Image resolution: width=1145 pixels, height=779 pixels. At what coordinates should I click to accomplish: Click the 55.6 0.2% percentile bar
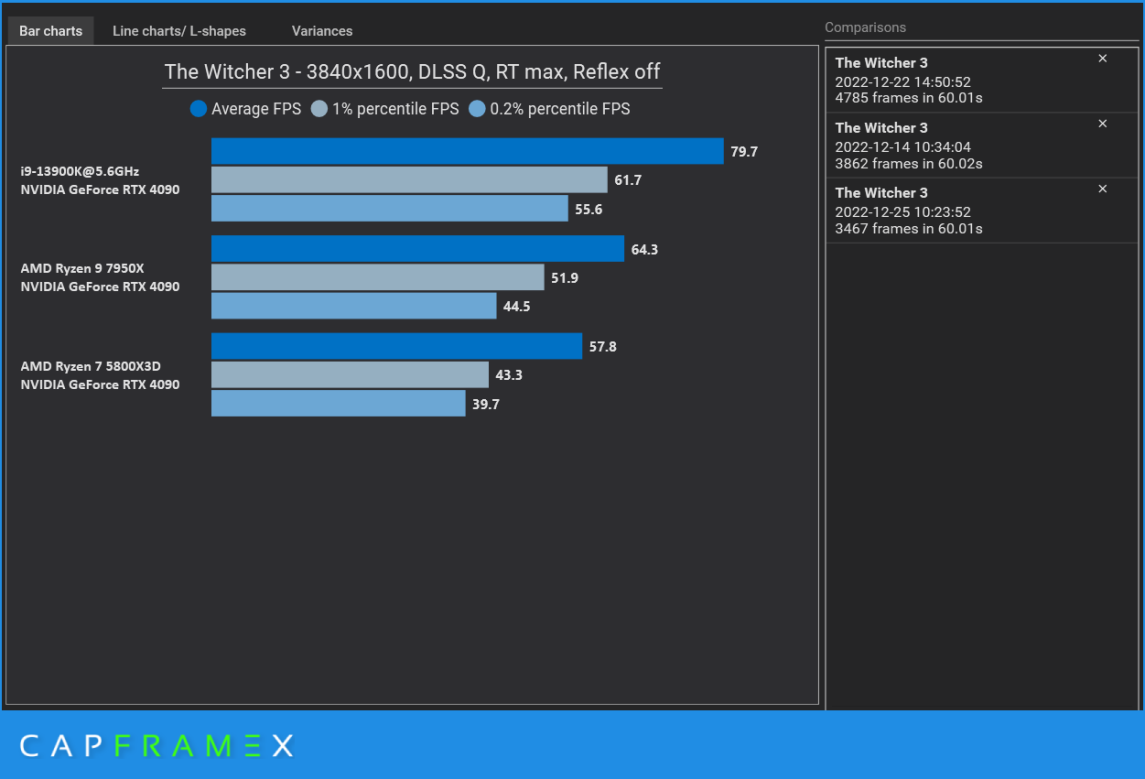pyautogui.click(x=389, y=208)
